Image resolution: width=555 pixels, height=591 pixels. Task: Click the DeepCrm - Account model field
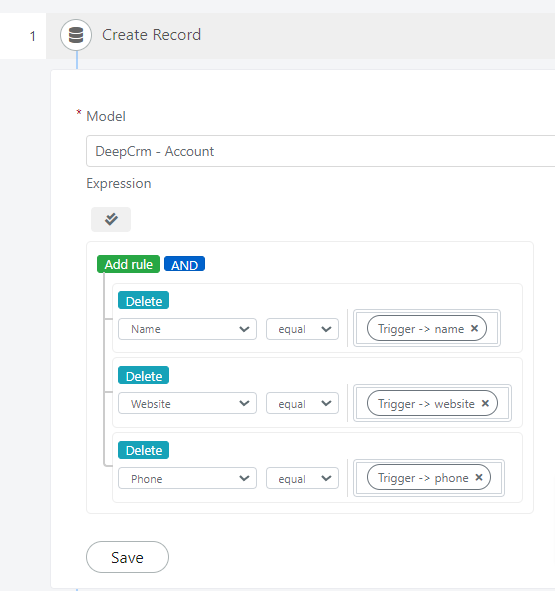(320, 151)
